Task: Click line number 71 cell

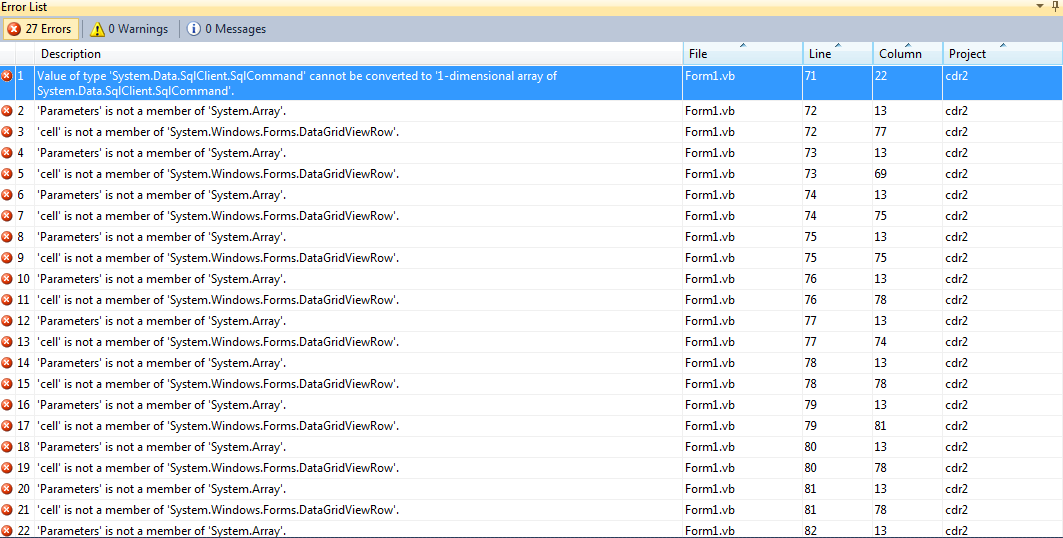Action: [811, 76]
